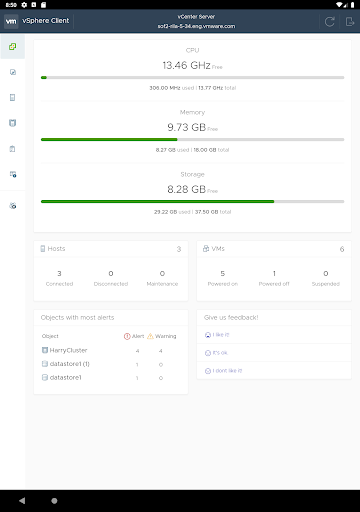Tap the vm logo in header

click(11, 21)
